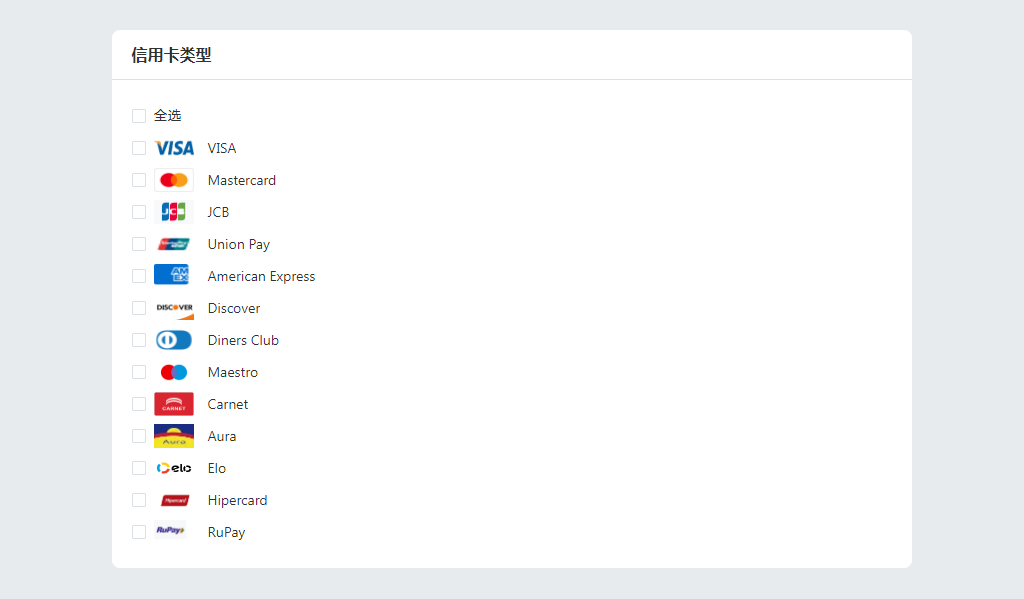The image size is (1024, 599).
Task: Click the JCB card logo
Action: (174, 212)
